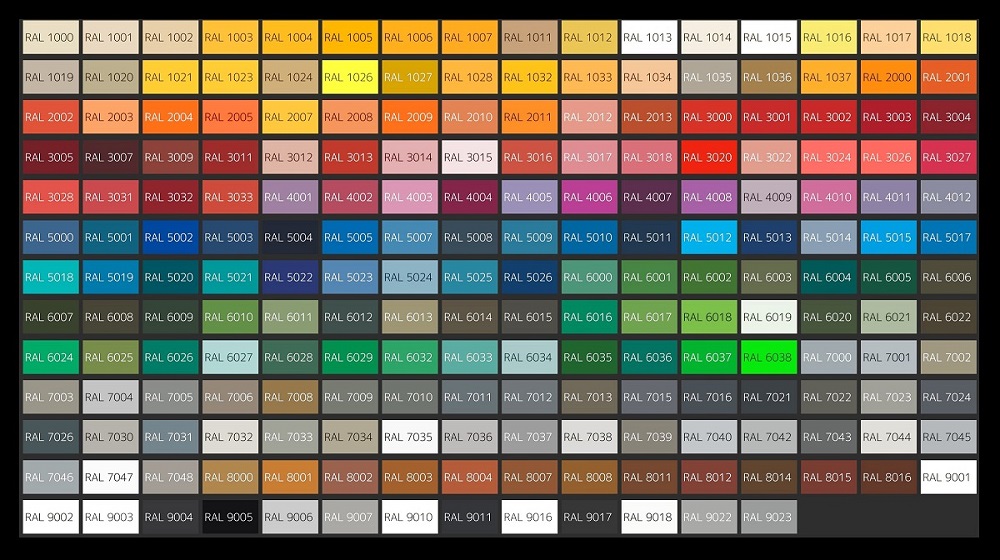Viewport: 1000px width, 560px height.
Task: Choose the RAL 3012 beige red swatch
Action: click(x=290, y=157)
